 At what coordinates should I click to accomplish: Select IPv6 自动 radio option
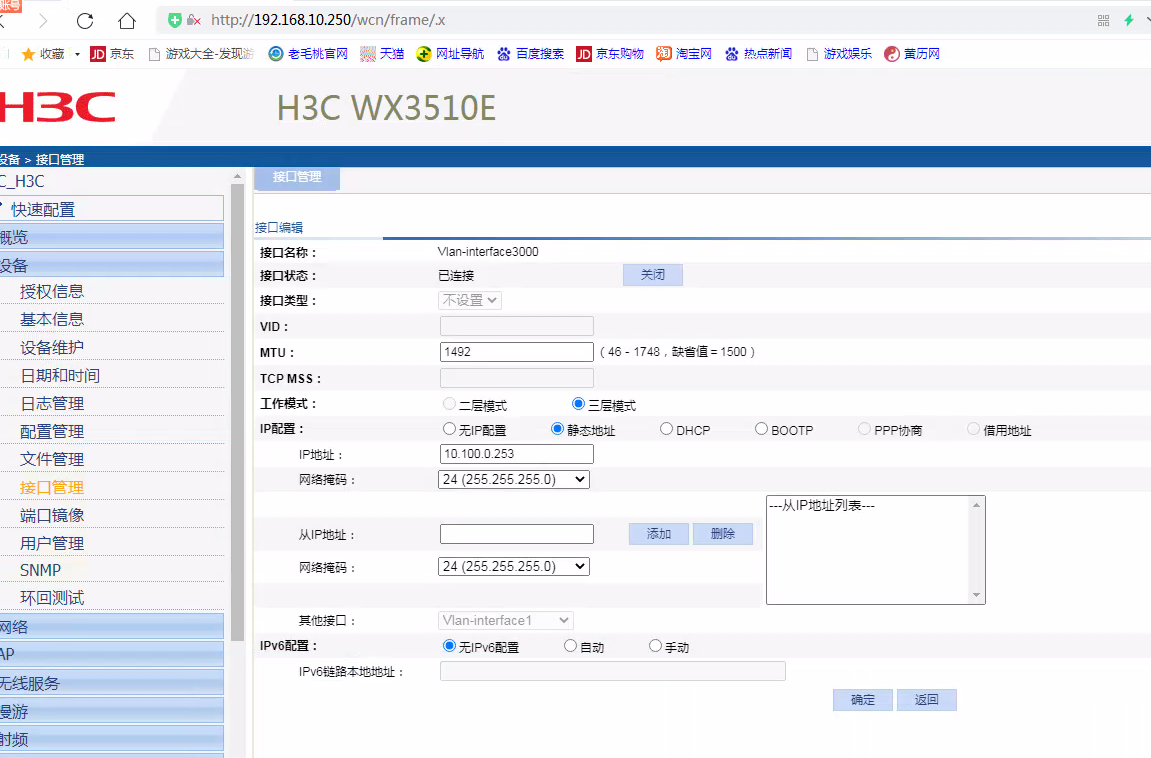(x=570, y=646)
